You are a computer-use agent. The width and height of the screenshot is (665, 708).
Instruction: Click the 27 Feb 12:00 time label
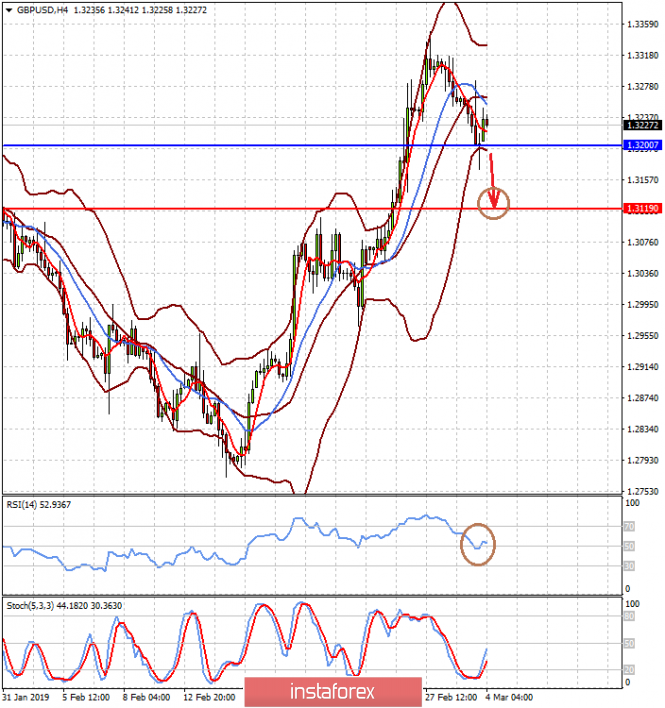tap(451, 698)
